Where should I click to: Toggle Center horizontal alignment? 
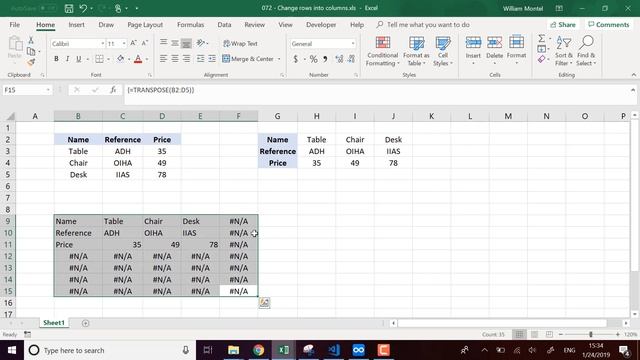point(175,59)
